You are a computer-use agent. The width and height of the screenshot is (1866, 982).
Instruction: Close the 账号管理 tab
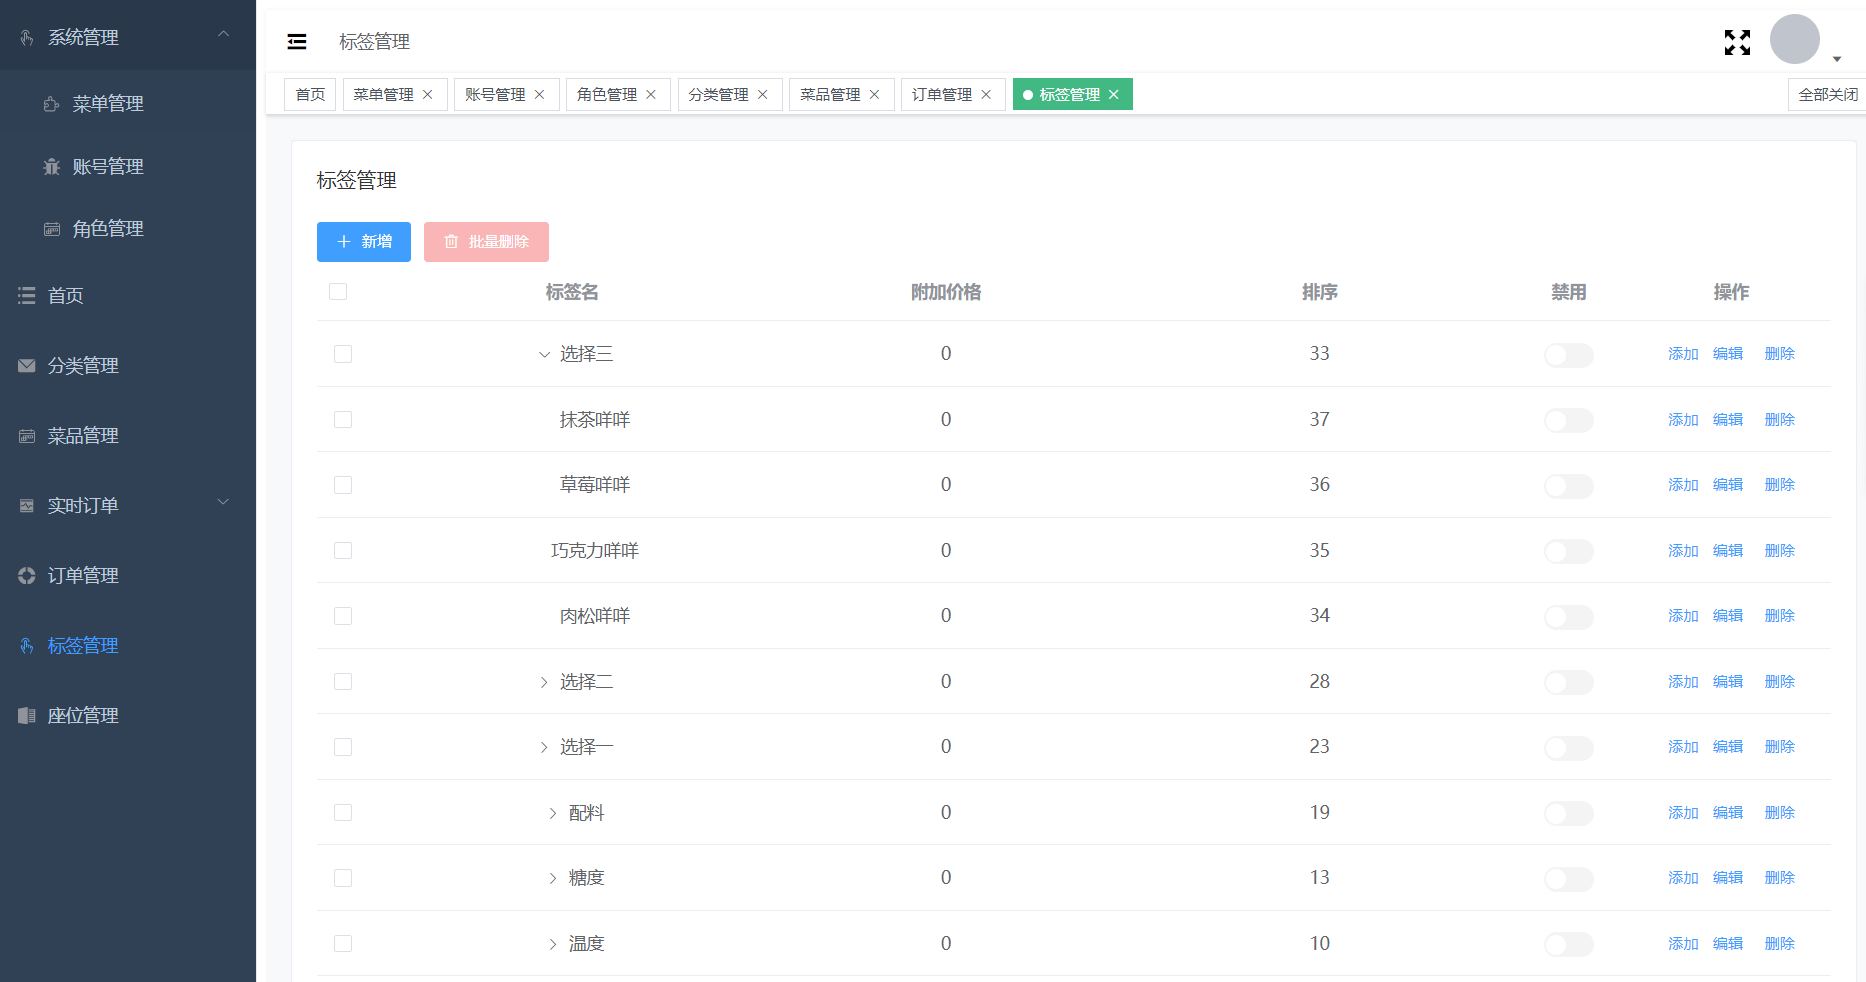click(x=540, y=94)
